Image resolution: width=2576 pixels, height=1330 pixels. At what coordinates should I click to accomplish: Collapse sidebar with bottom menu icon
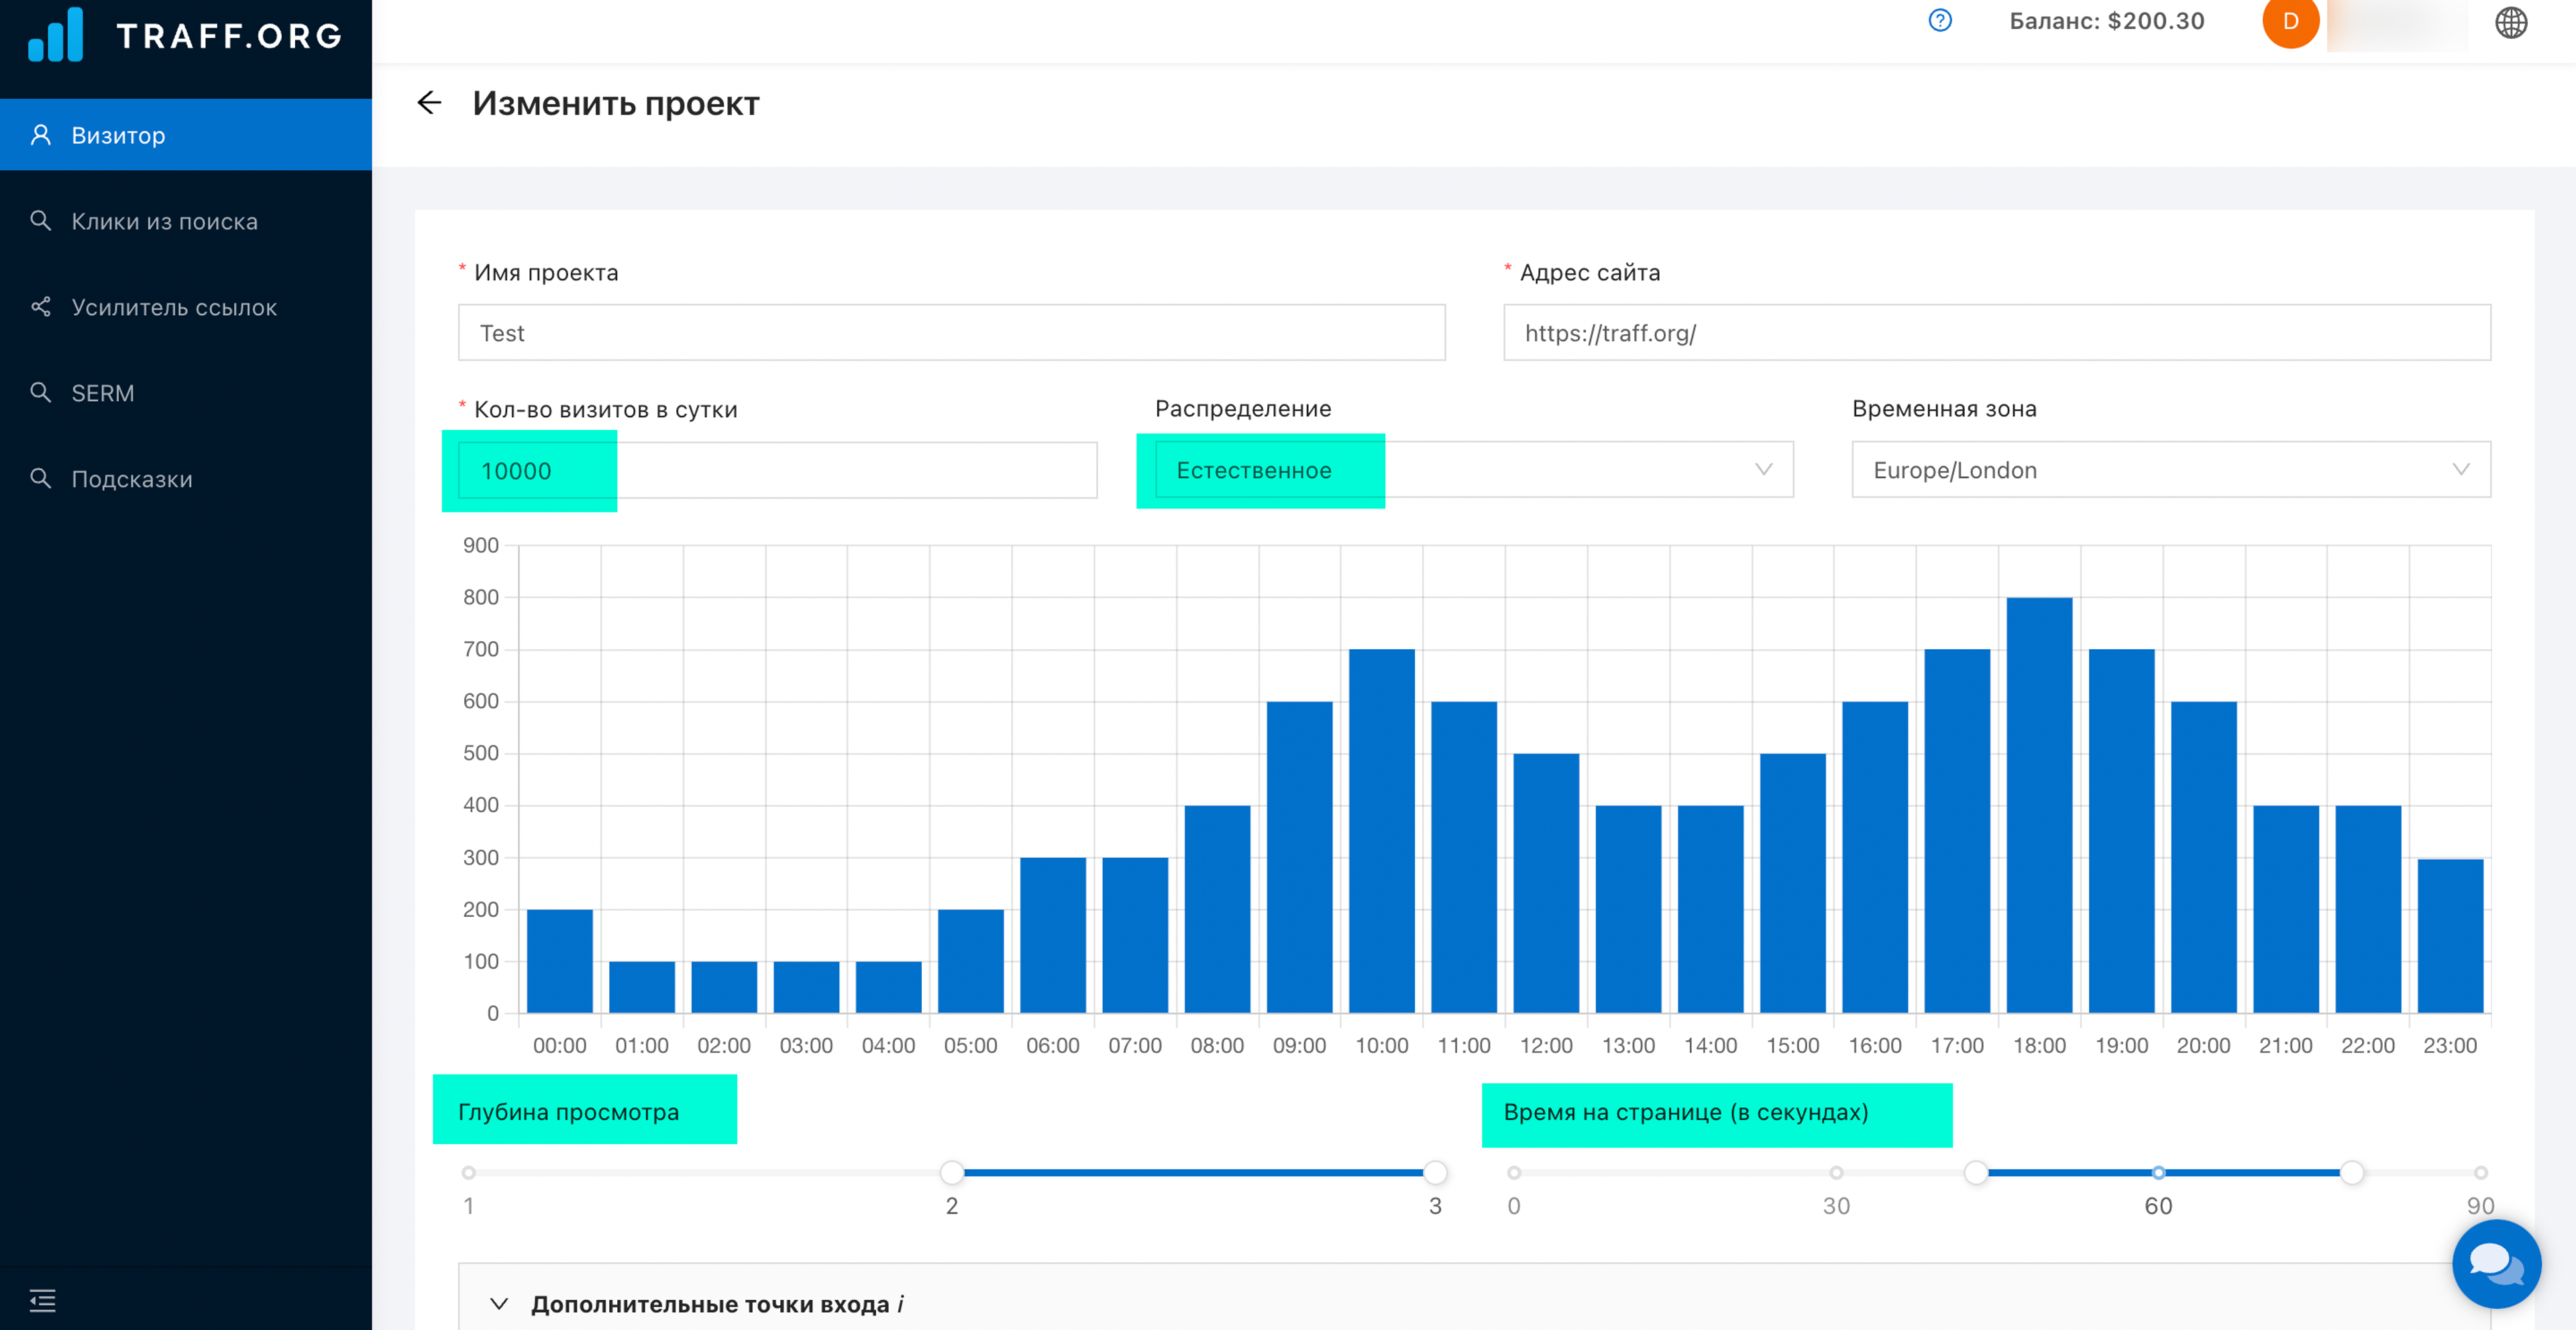click(x=42, y=1299)
